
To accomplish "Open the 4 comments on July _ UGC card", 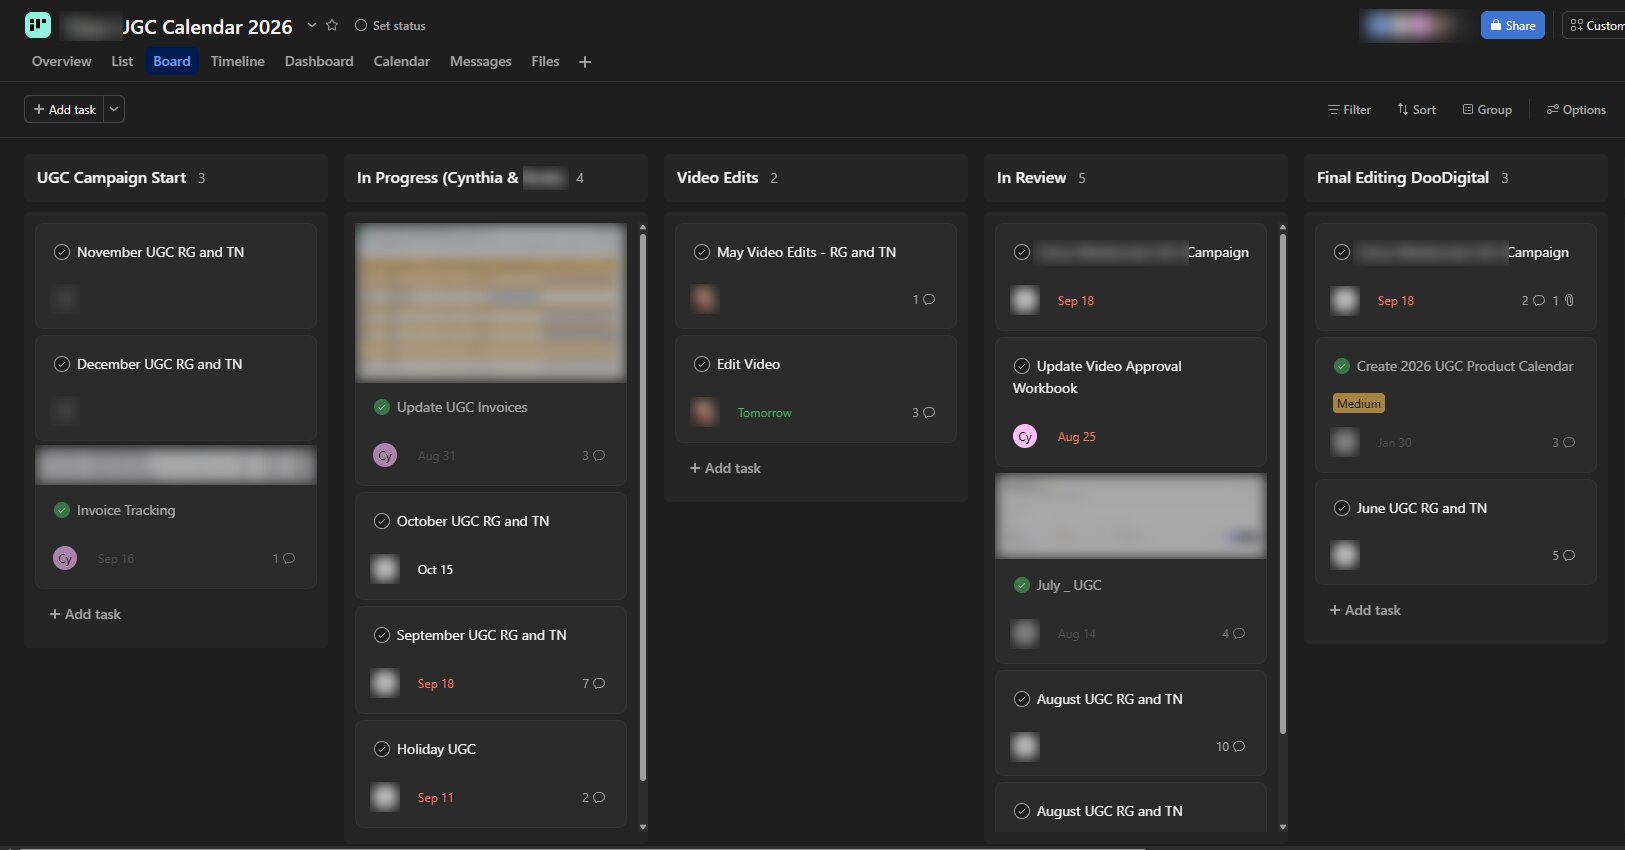I will tap(1234, 633).
